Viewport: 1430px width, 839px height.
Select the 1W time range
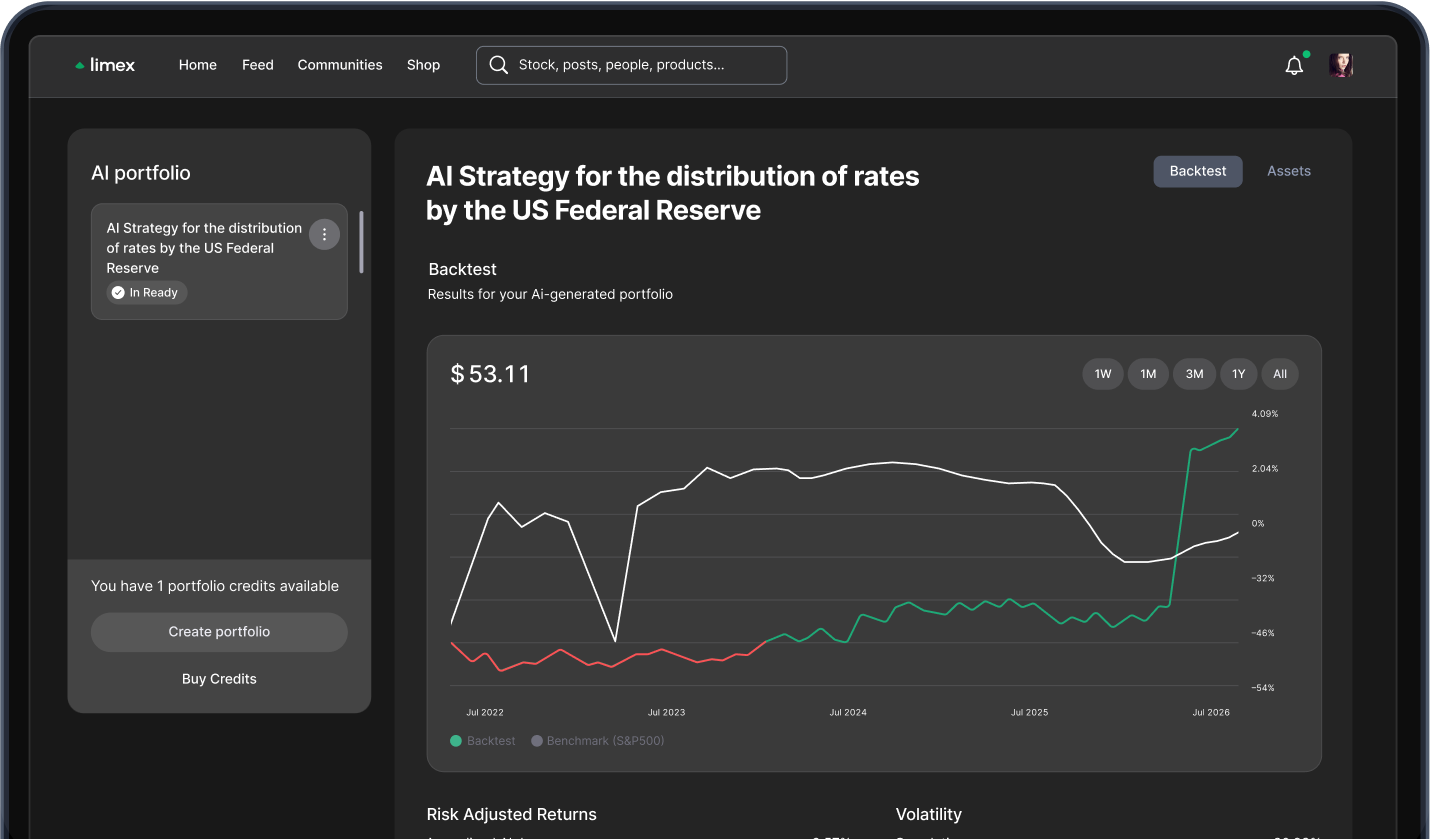(1103, 374)
